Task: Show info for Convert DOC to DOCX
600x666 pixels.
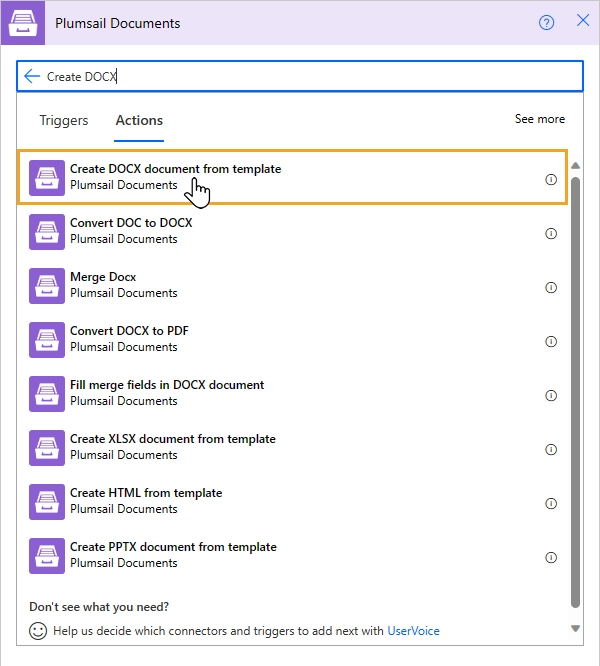Action: tap(551, 234)
